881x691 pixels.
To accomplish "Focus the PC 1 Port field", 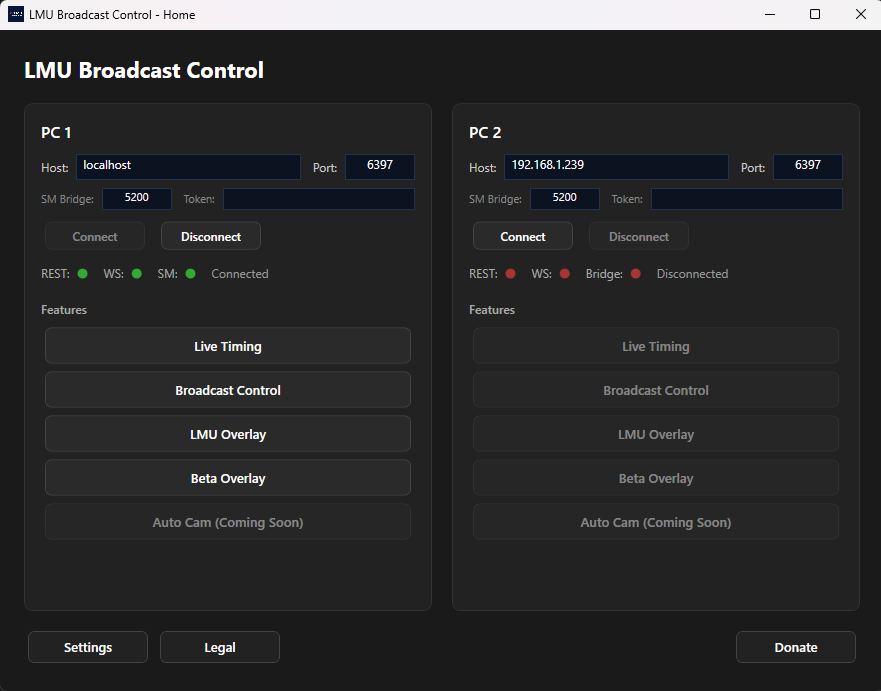I will (x=380, y=167).
